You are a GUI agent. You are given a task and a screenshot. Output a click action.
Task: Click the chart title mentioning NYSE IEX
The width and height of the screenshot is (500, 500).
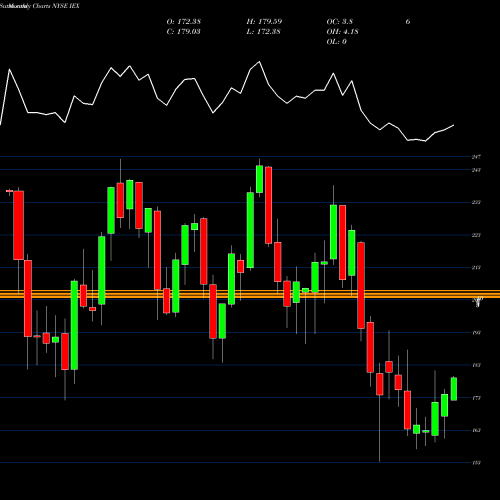tap(40, 6)
